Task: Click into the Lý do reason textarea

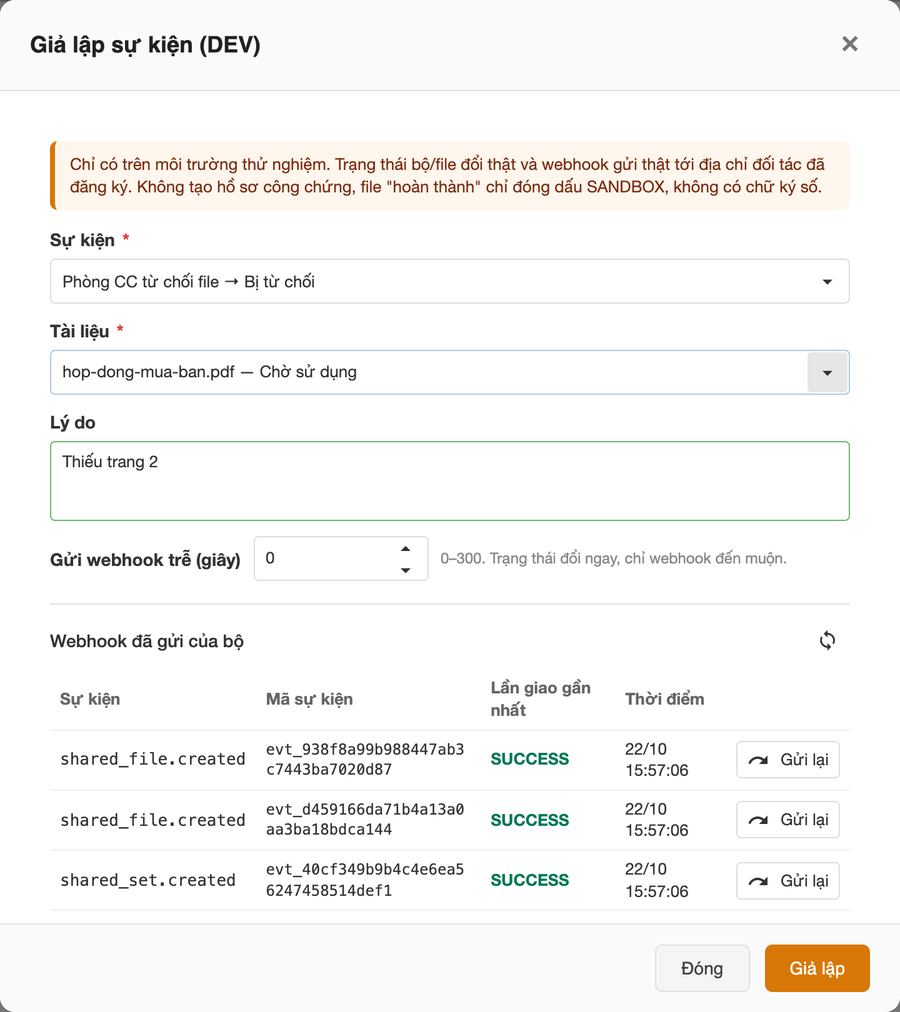Action: click(449, 481)
